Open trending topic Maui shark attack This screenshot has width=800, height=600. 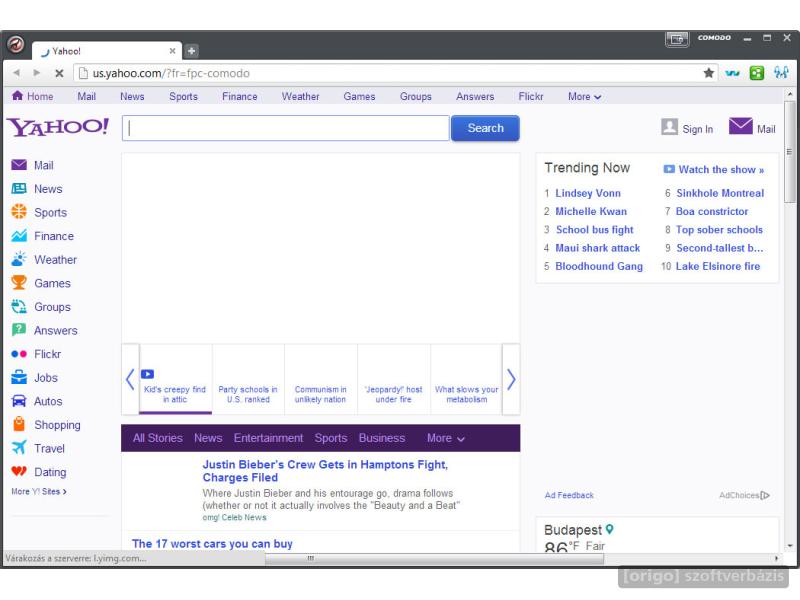(x=597, y=248)
